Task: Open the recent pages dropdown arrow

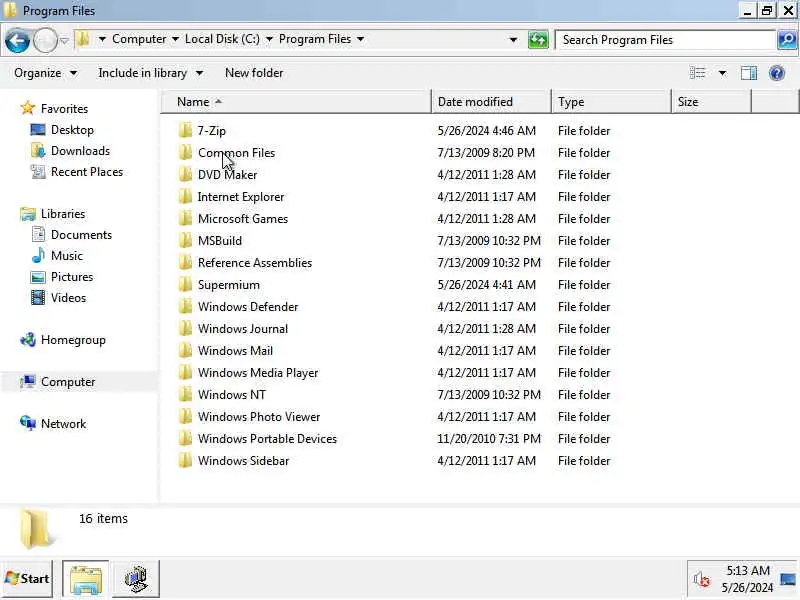Action: [x=64, y=40]
